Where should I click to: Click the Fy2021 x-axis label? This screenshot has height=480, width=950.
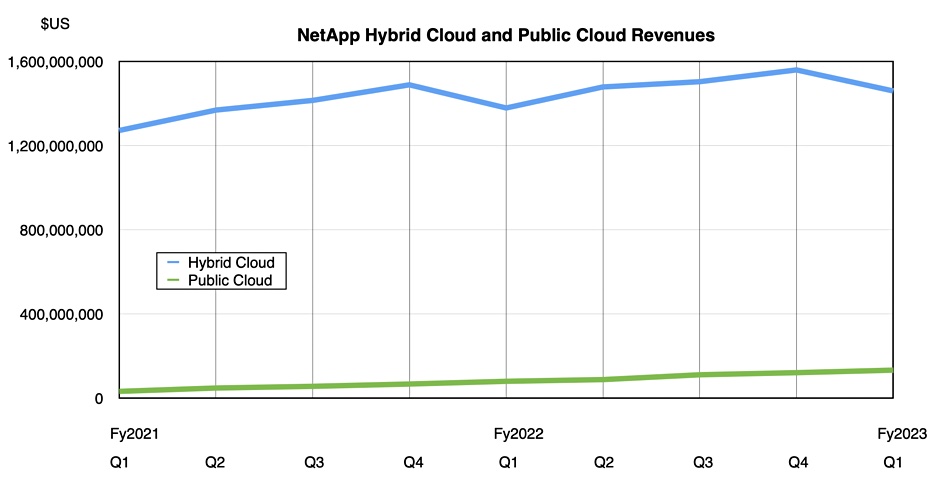135,434
